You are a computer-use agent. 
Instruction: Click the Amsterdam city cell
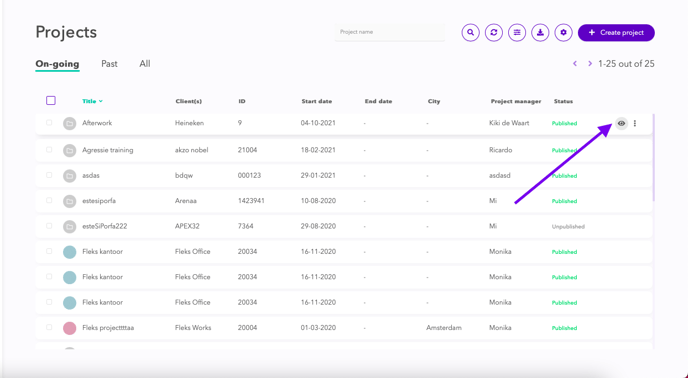tap(444, 328)
